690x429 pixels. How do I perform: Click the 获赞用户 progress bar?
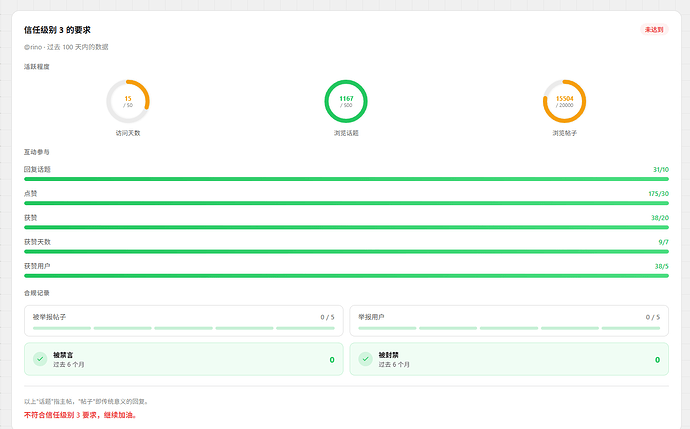coord(346,276)
